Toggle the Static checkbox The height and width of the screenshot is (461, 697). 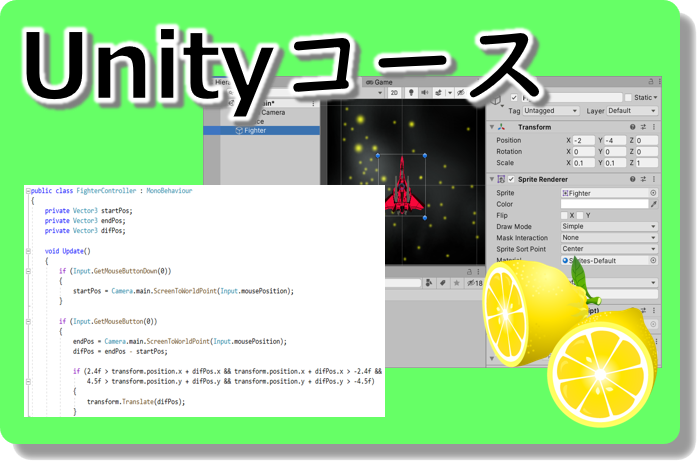click(628, 97)
